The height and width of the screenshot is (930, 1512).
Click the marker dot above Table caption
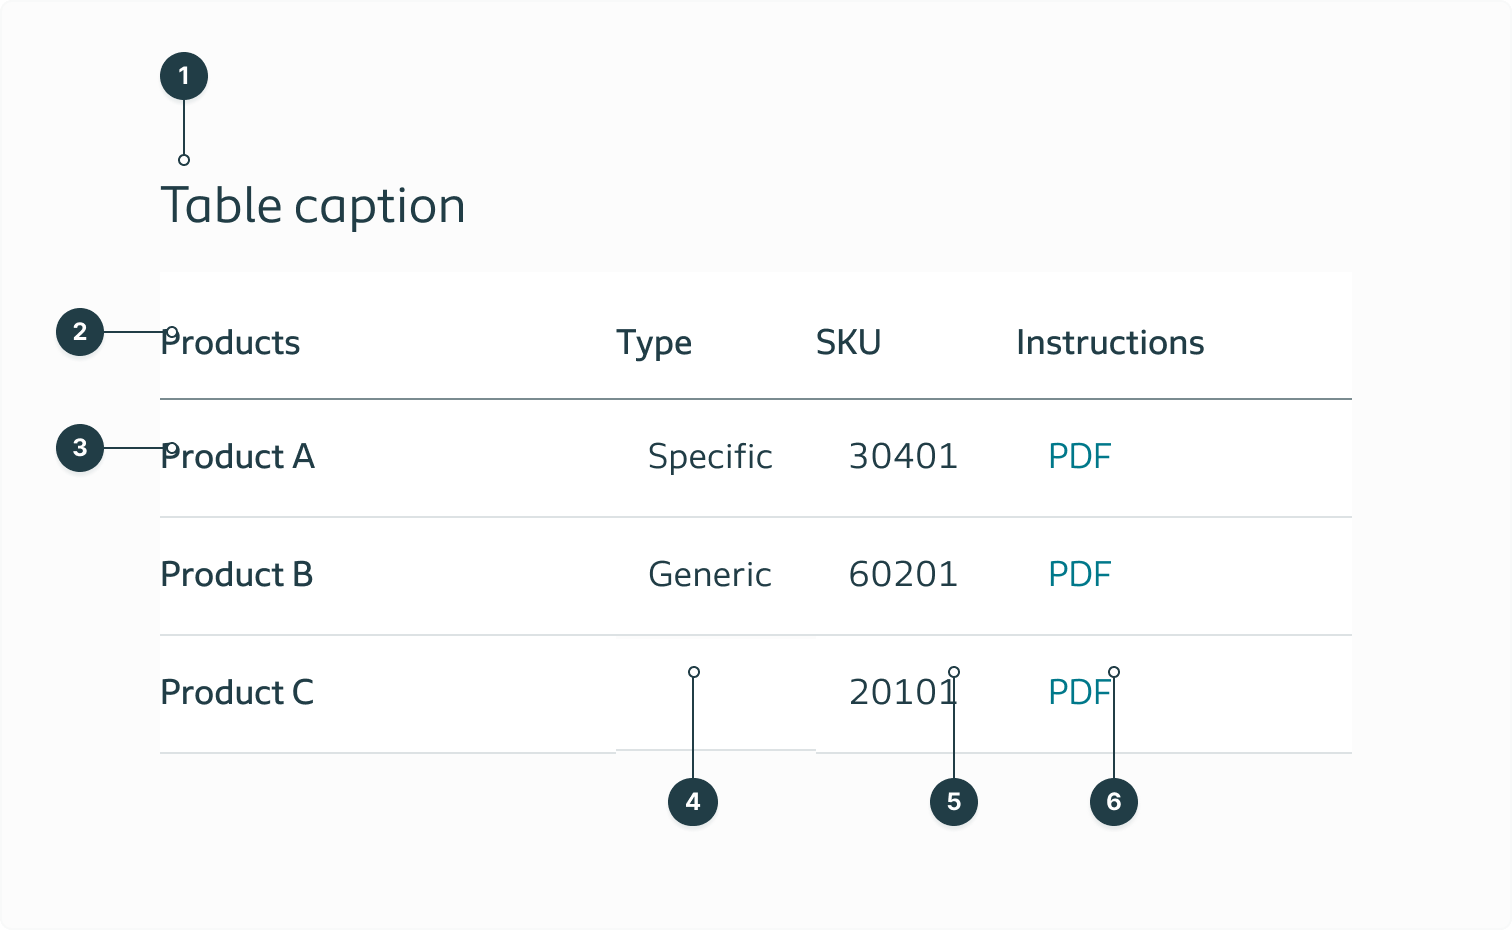click(184, 159)
